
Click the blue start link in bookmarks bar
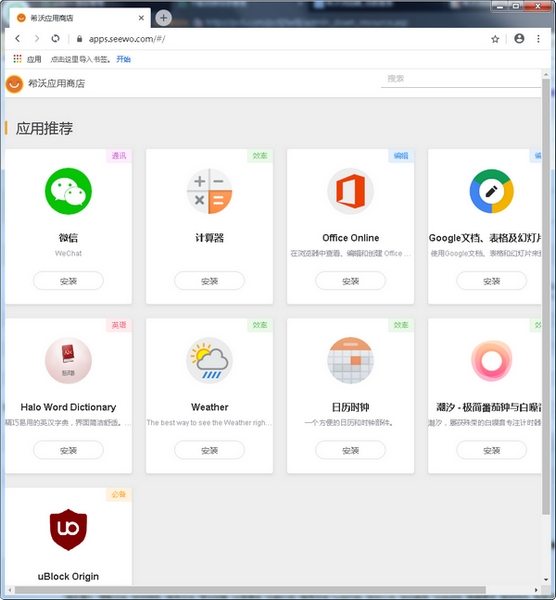pos(124,59)
